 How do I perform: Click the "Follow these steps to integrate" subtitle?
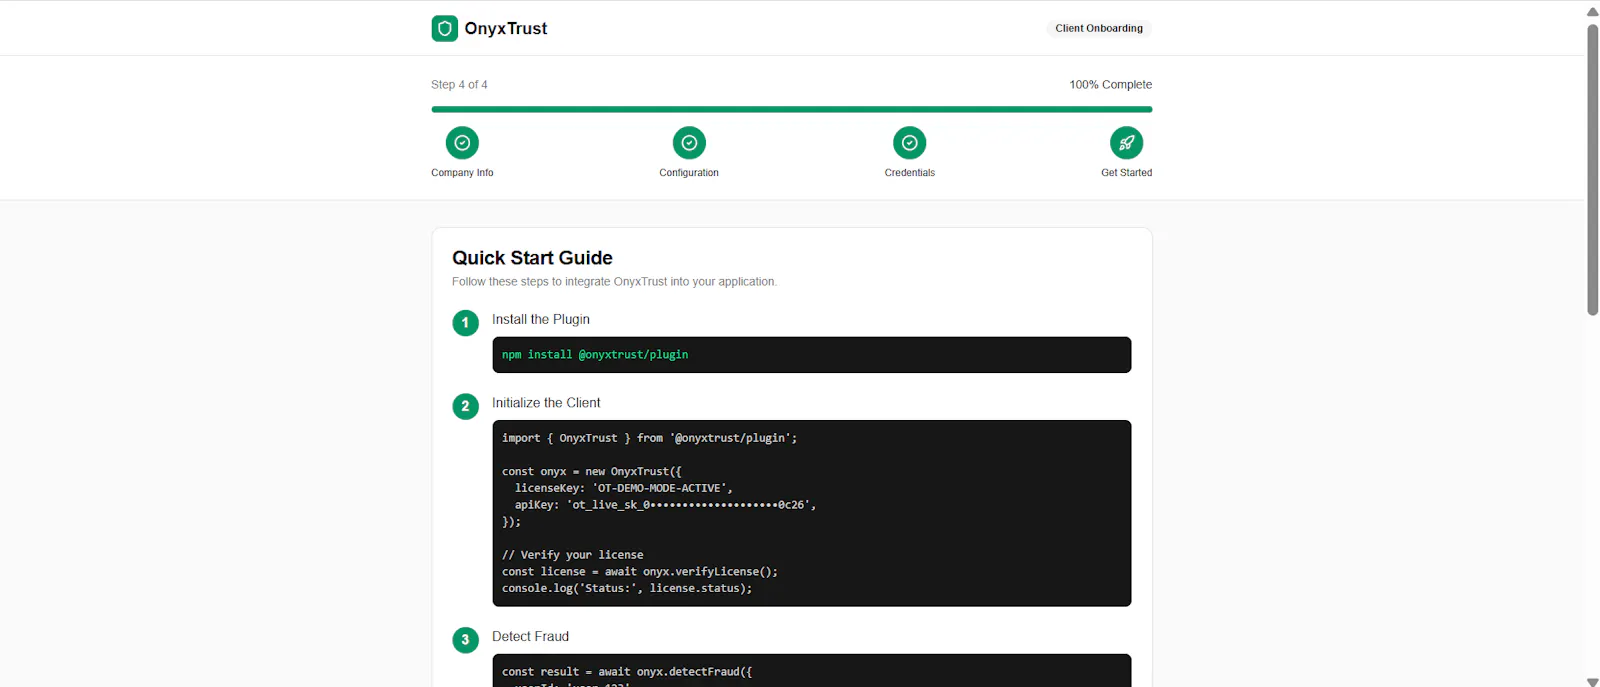[x=614, y=282]
